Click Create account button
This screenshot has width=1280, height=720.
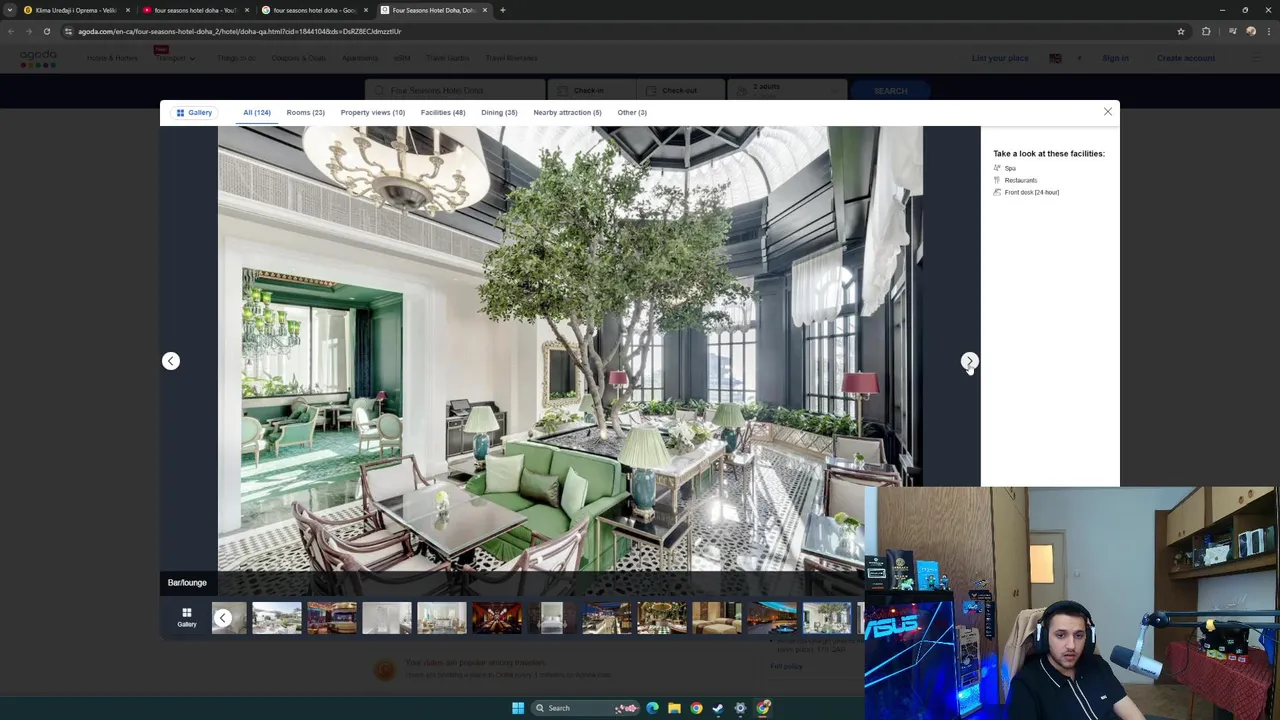pos(1186,58)
